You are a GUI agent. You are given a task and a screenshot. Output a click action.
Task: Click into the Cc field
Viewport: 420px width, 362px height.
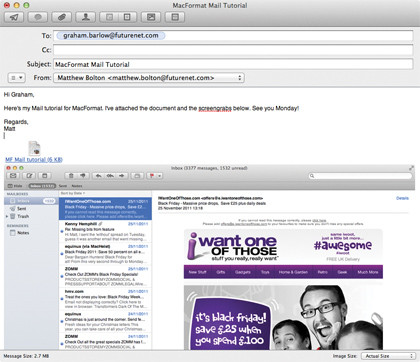(x=233, y=50)
